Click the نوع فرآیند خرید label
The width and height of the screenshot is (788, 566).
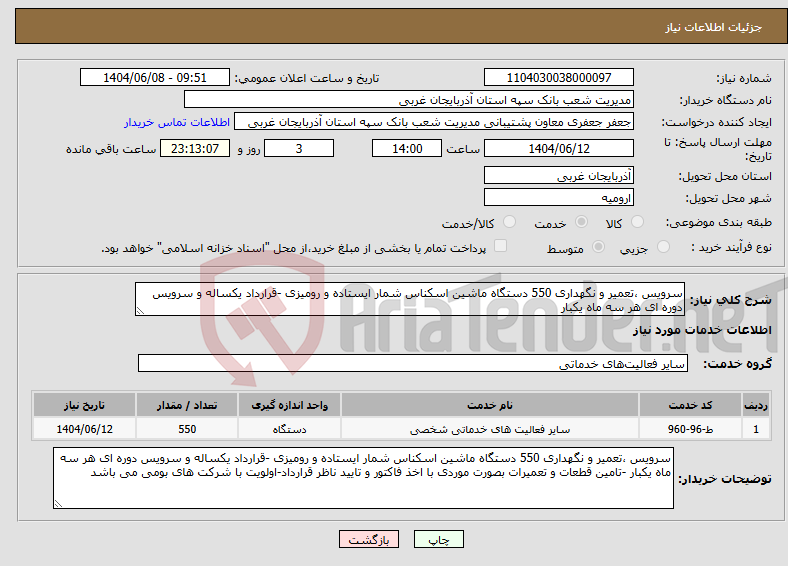[x=731, y=247]
